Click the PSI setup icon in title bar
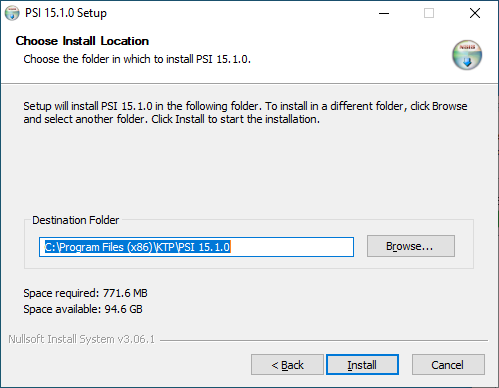This screenshot has height=388, width=499. pos(12,13)
